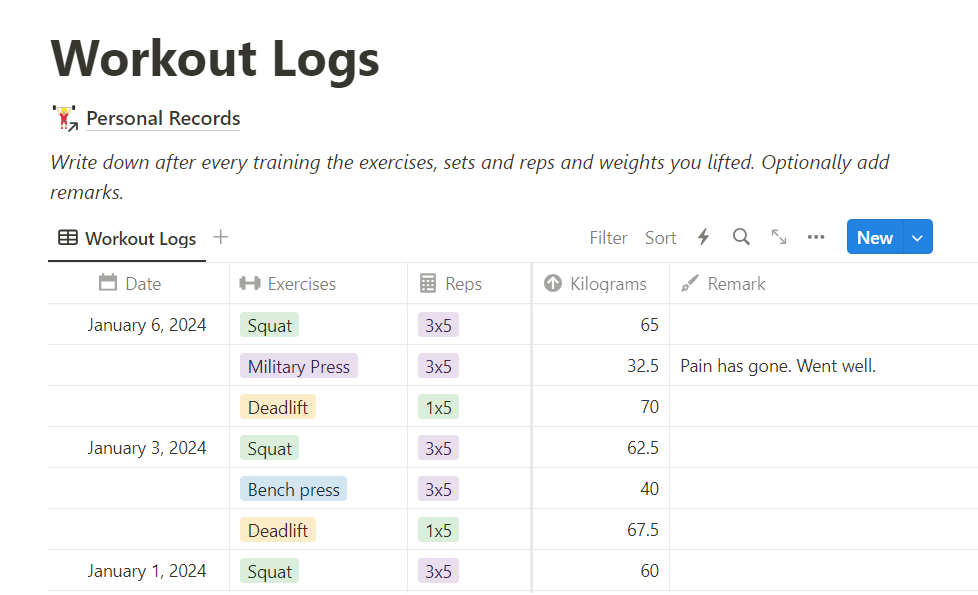The height and width of the screenshot is (595, 978).
Task: Open the three-dots more options menu
Action: [816, 237]
